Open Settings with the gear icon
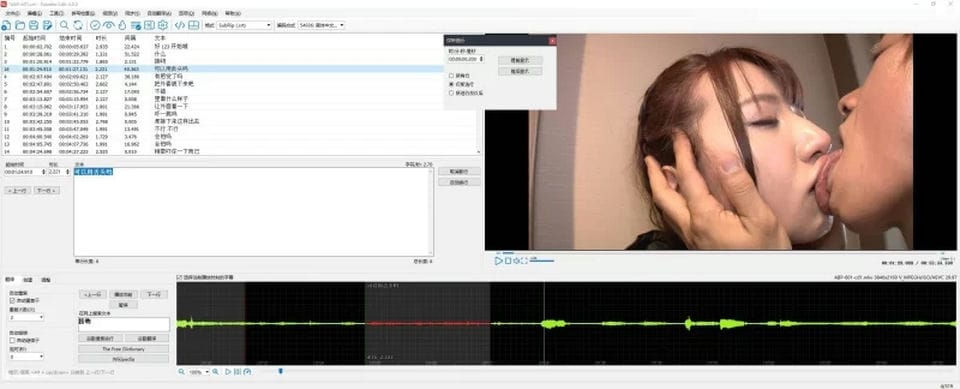The image size is (960, 389). coord(163,25)
